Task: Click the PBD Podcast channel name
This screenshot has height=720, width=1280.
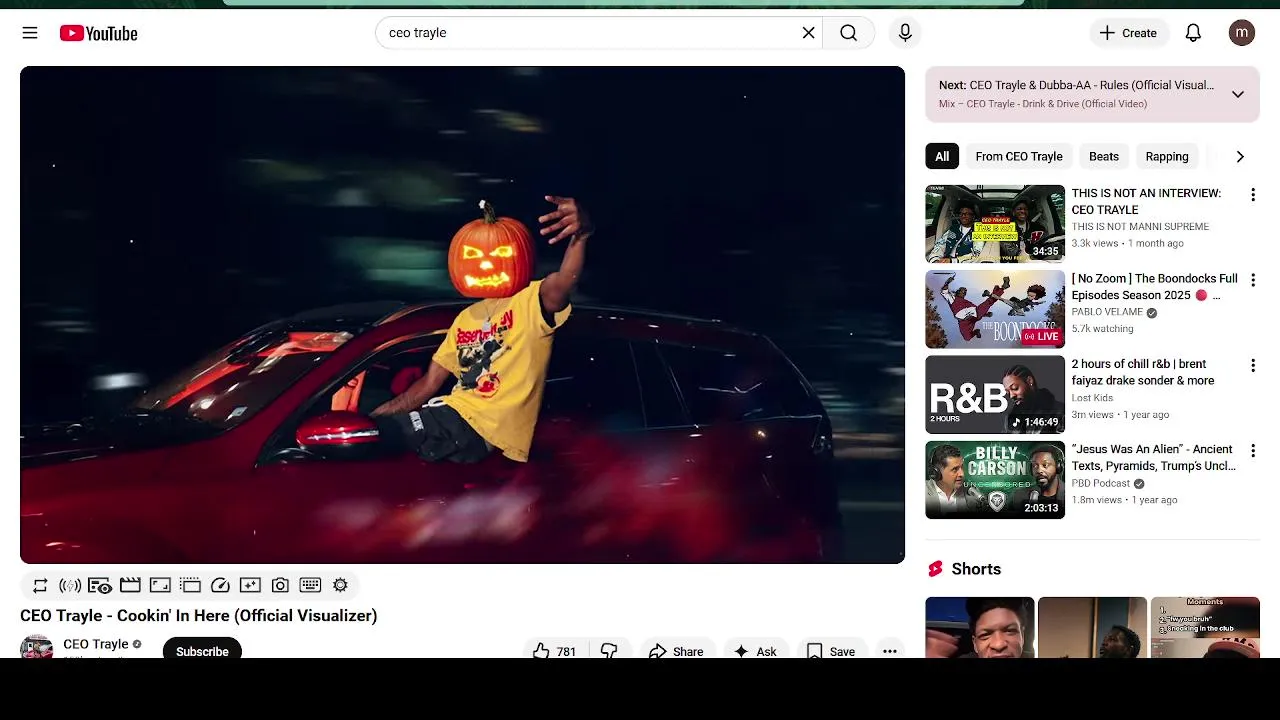Action: pyautogui.click(x=1100, y=483)
